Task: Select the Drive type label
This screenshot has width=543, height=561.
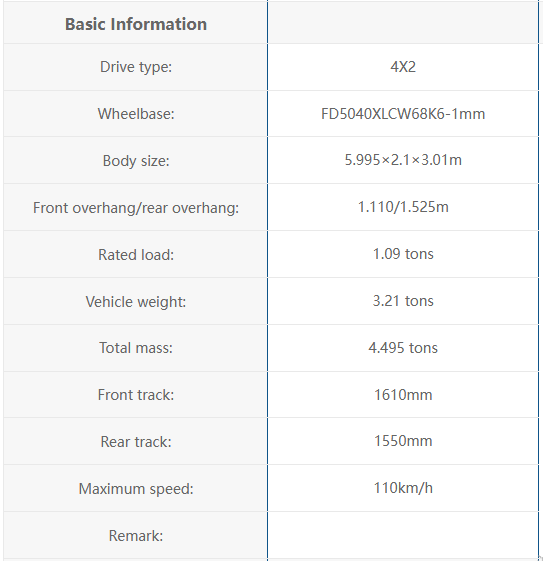Action: [136, 67]
